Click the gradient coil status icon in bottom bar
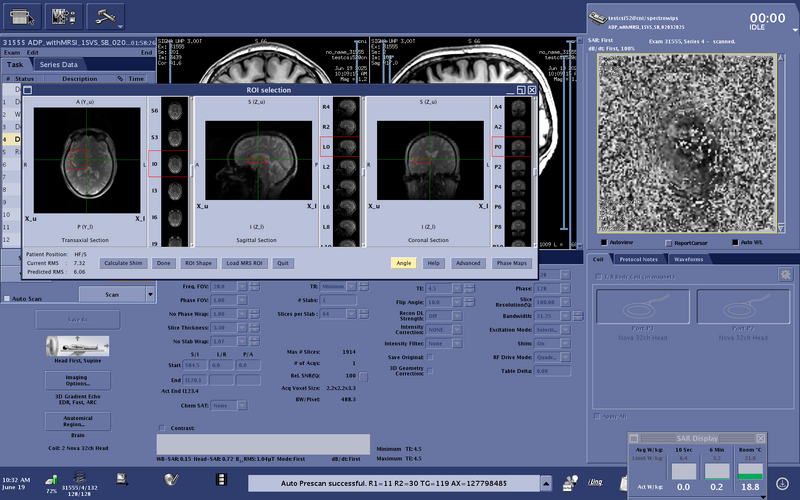This screenshot has width=800, height=500. (79, 478)
